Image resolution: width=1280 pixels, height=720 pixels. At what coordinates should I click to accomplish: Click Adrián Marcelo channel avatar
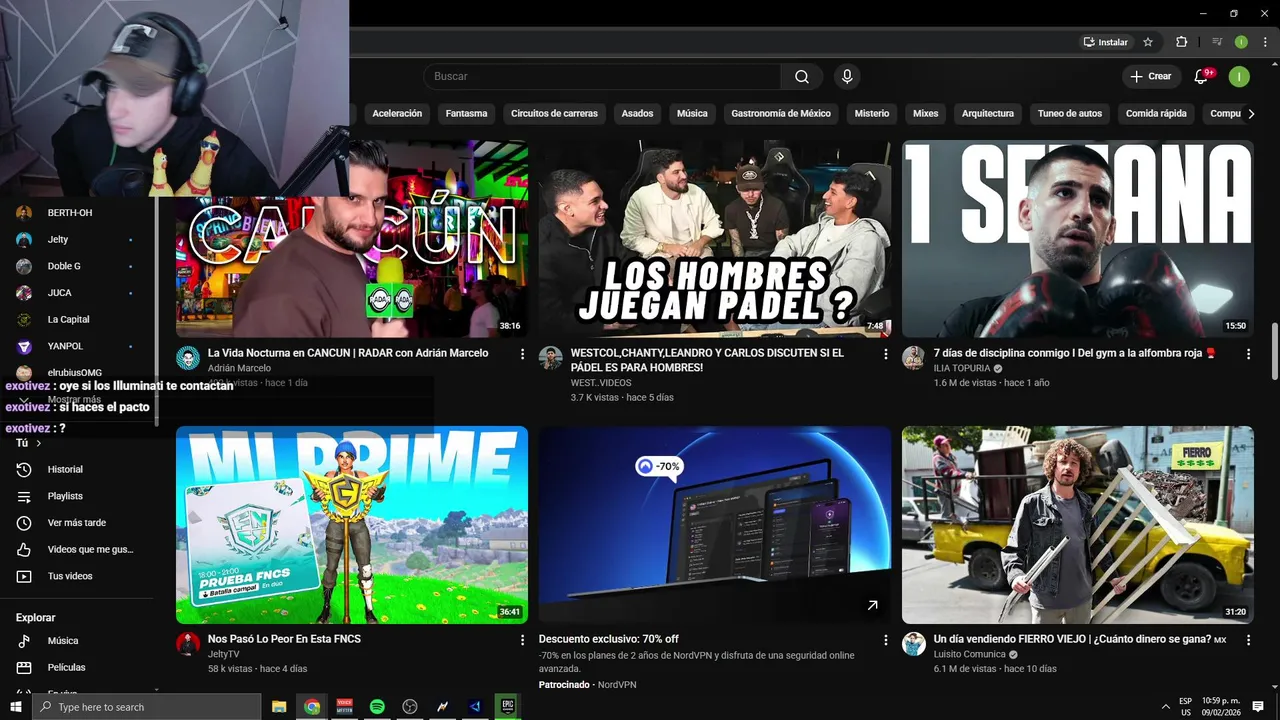coord(188,358)
